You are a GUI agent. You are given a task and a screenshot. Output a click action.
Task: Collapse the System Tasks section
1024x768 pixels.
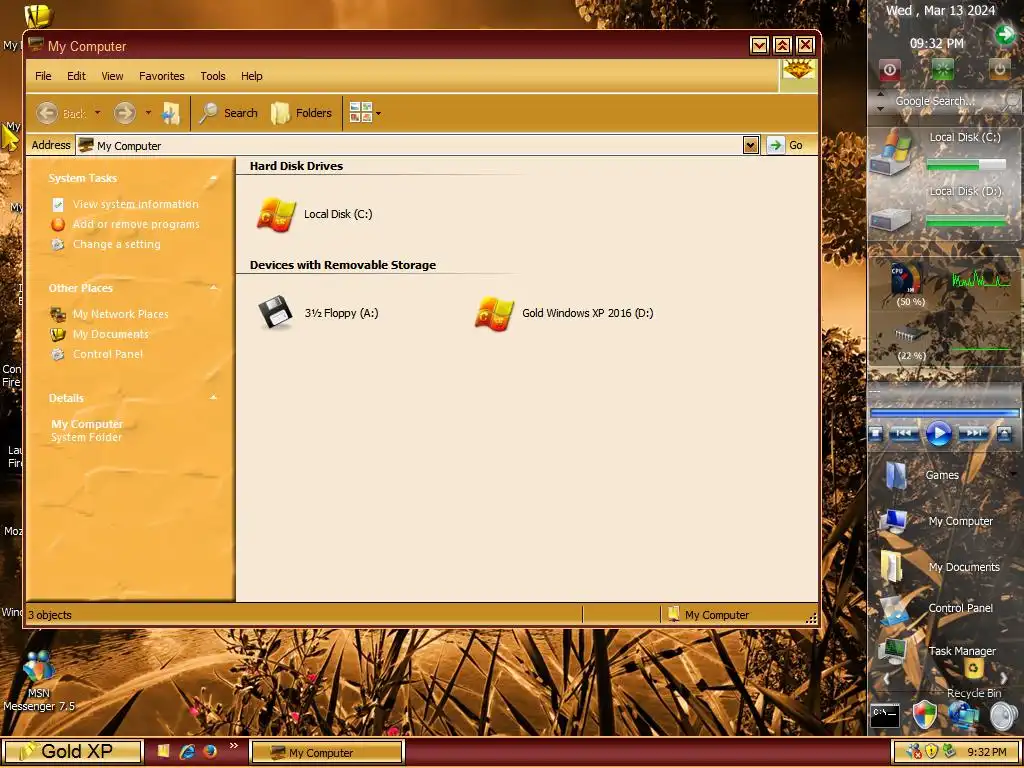click(213, 178)
